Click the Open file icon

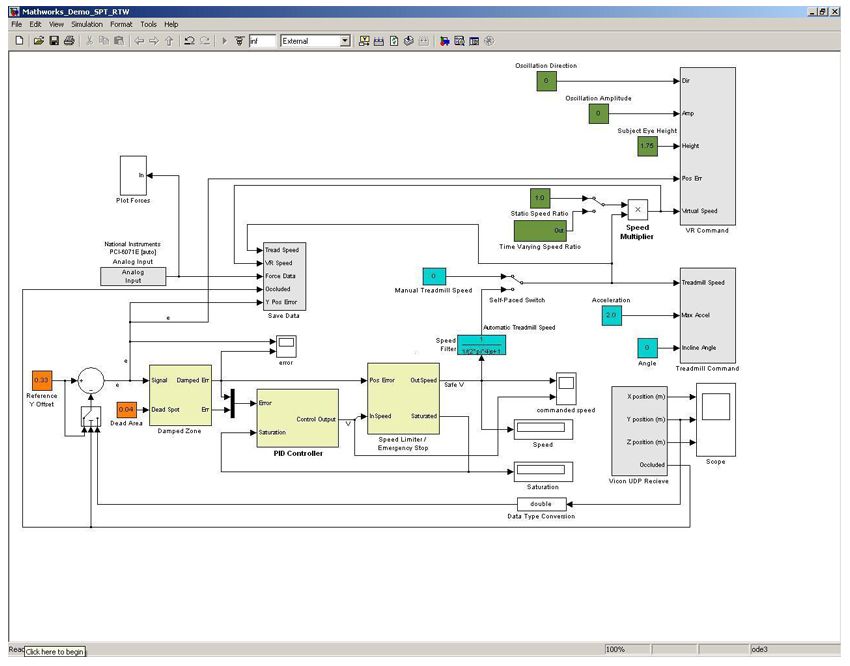click(38, 41)
